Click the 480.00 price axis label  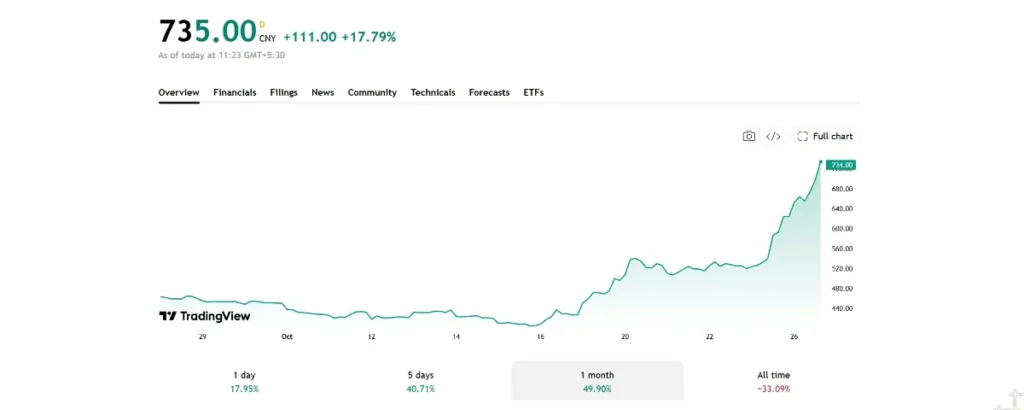tap(841, 289)
